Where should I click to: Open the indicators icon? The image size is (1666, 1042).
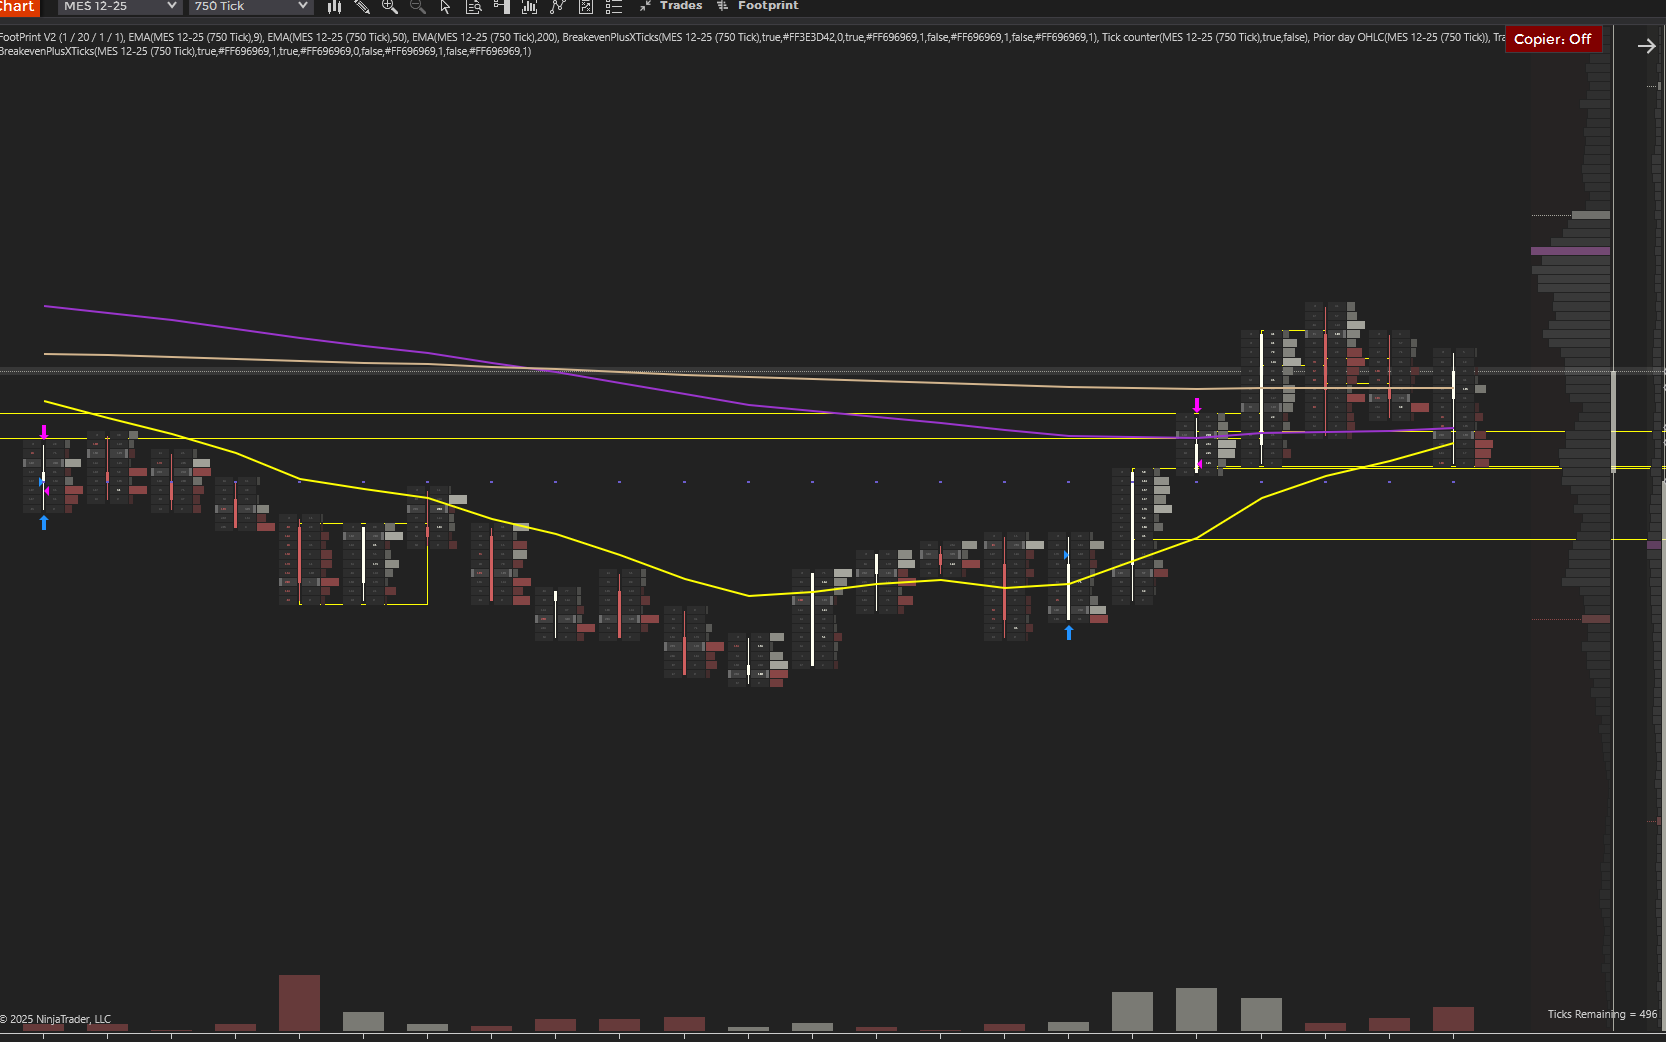pos(558,6)
